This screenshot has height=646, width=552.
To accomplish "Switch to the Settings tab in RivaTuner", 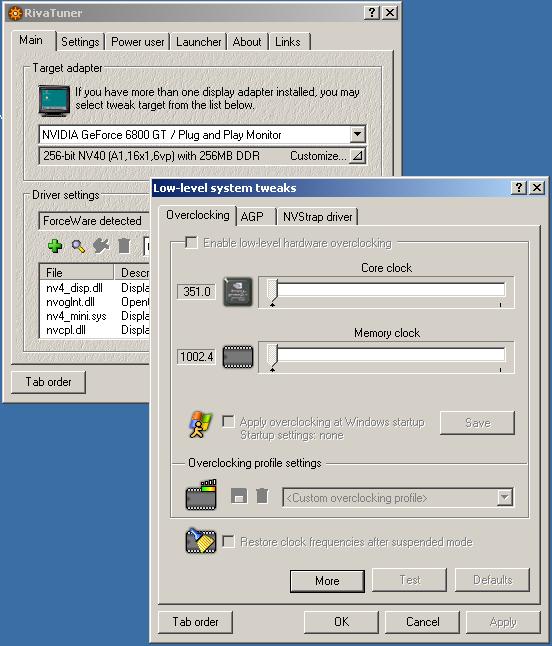I will [80, 42].
